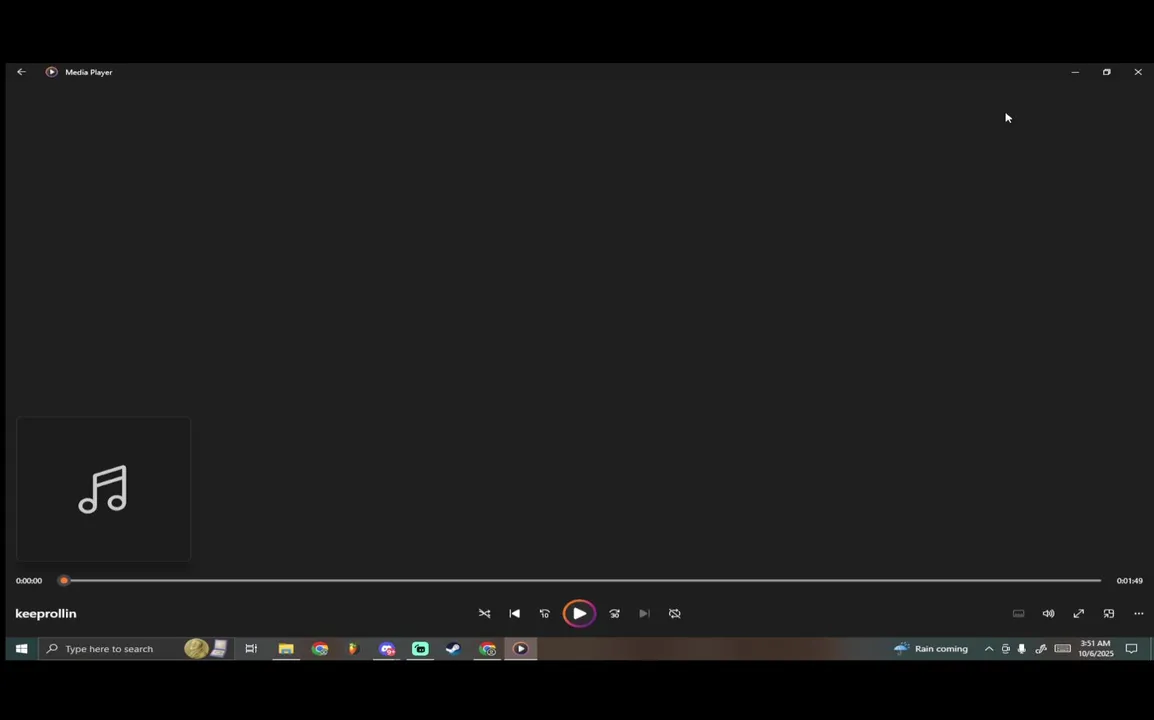Viewport: 1154px width, 720px height.
Task: Close the Media Player window
Action: pos(1138,72)
